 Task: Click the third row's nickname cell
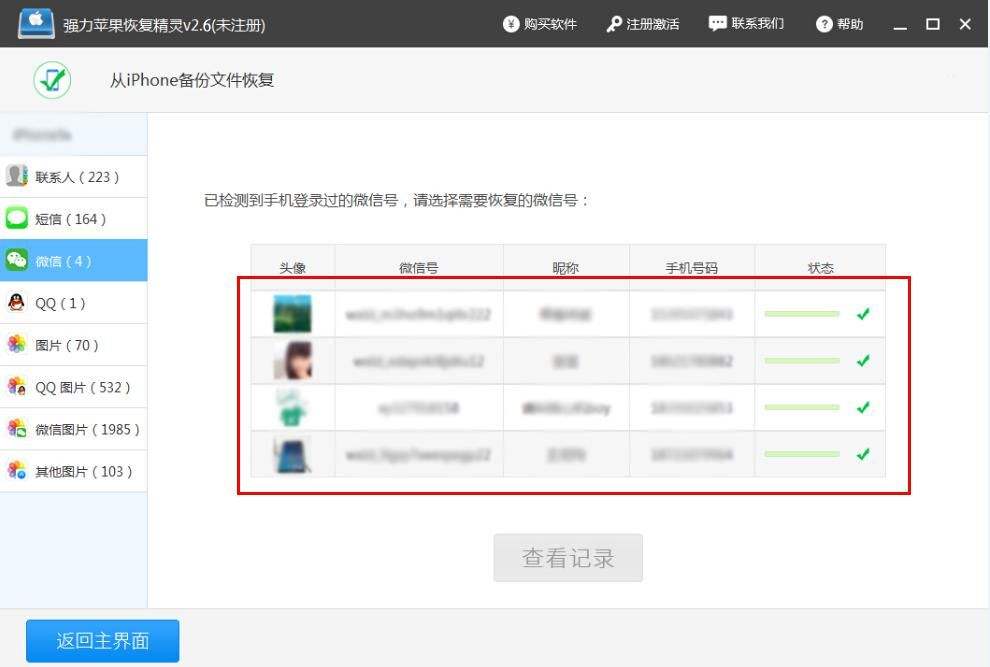coord(566,407)
